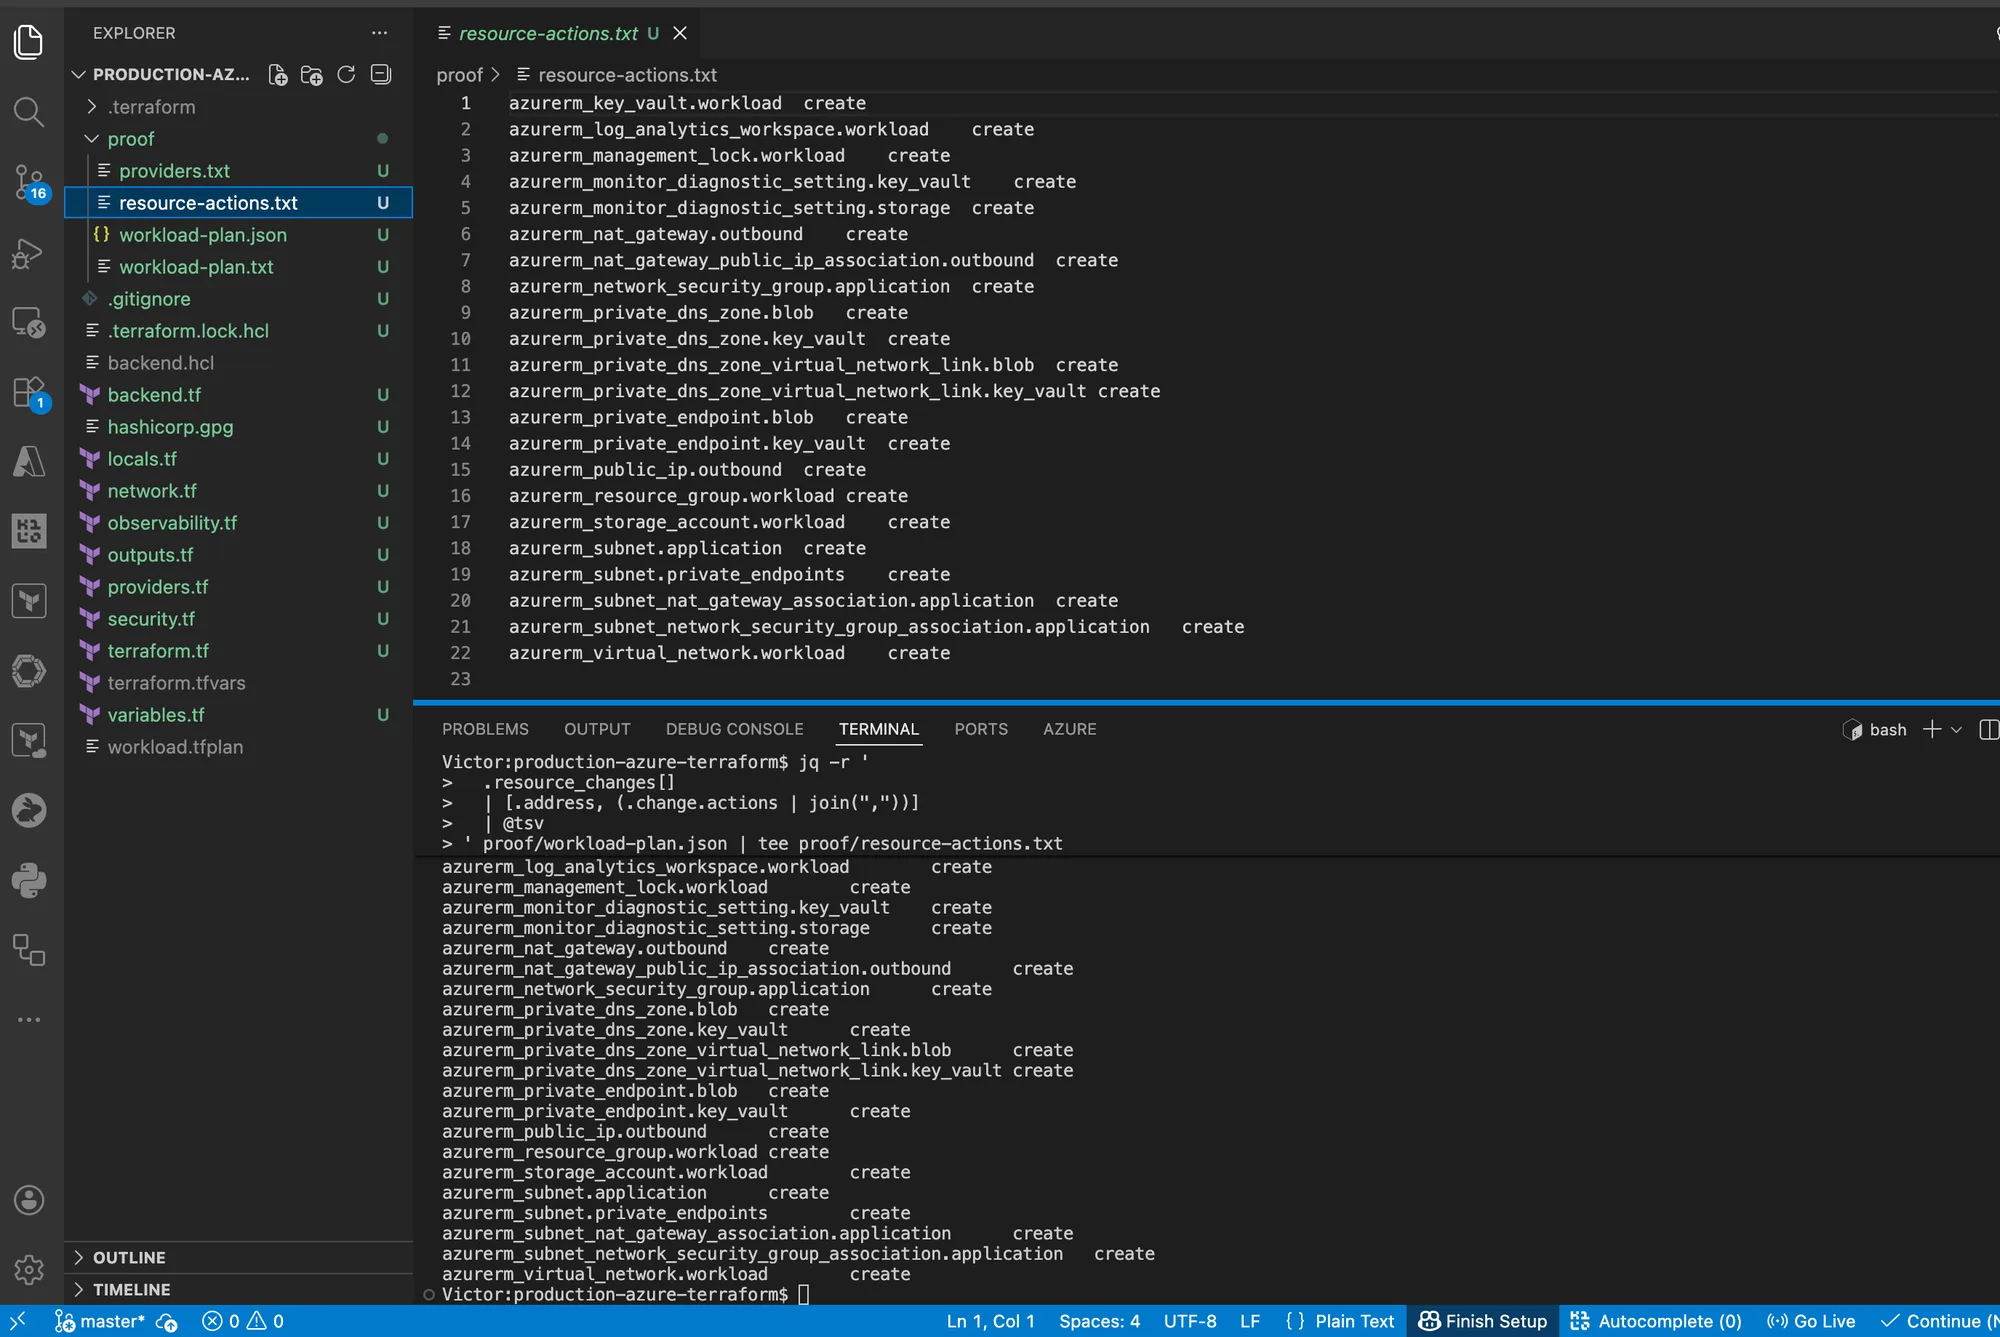Split the terminal panel
This screenshot has height=1337, width=2000.
[1988, 730]
